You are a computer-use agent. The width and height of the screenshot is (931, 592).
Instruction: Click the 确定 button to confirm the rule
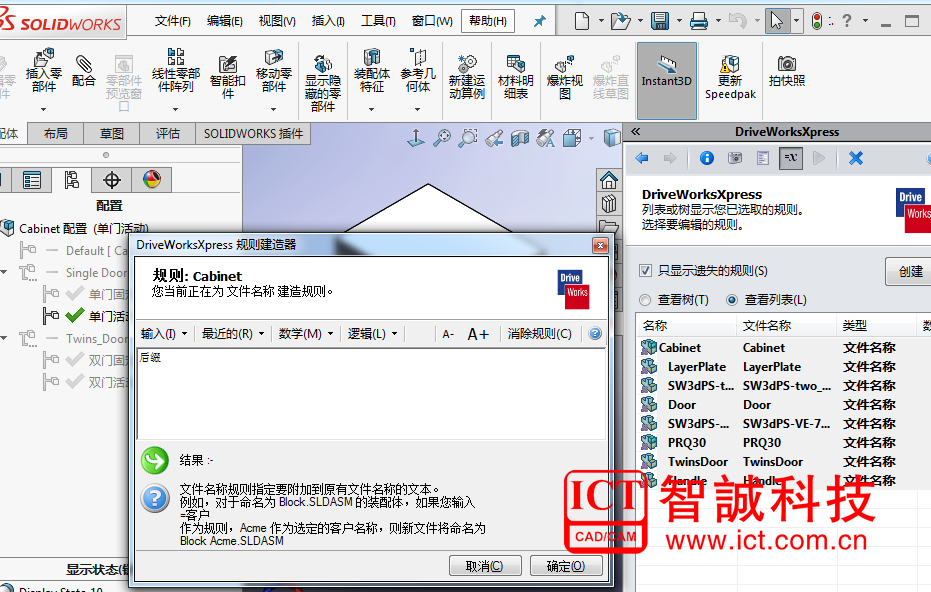coord(565,565)
